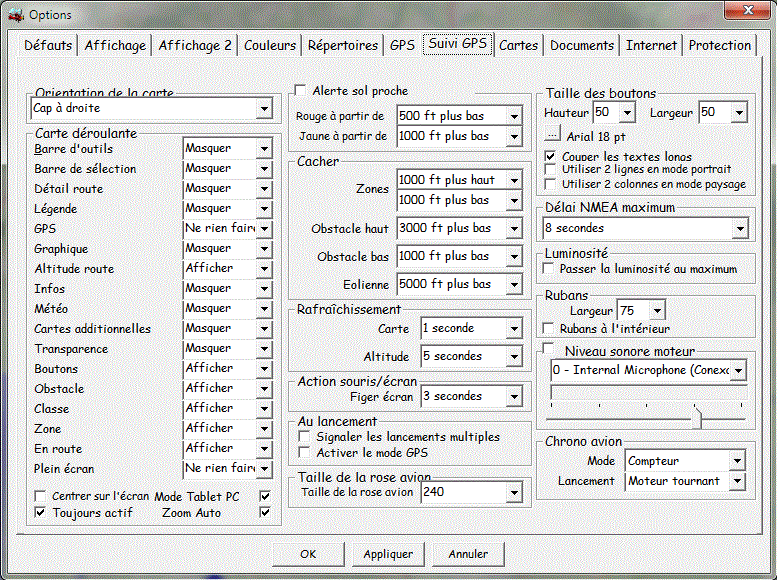Open font picker button next to Arial 18 pt
The image size is (777, 580).
552,134
